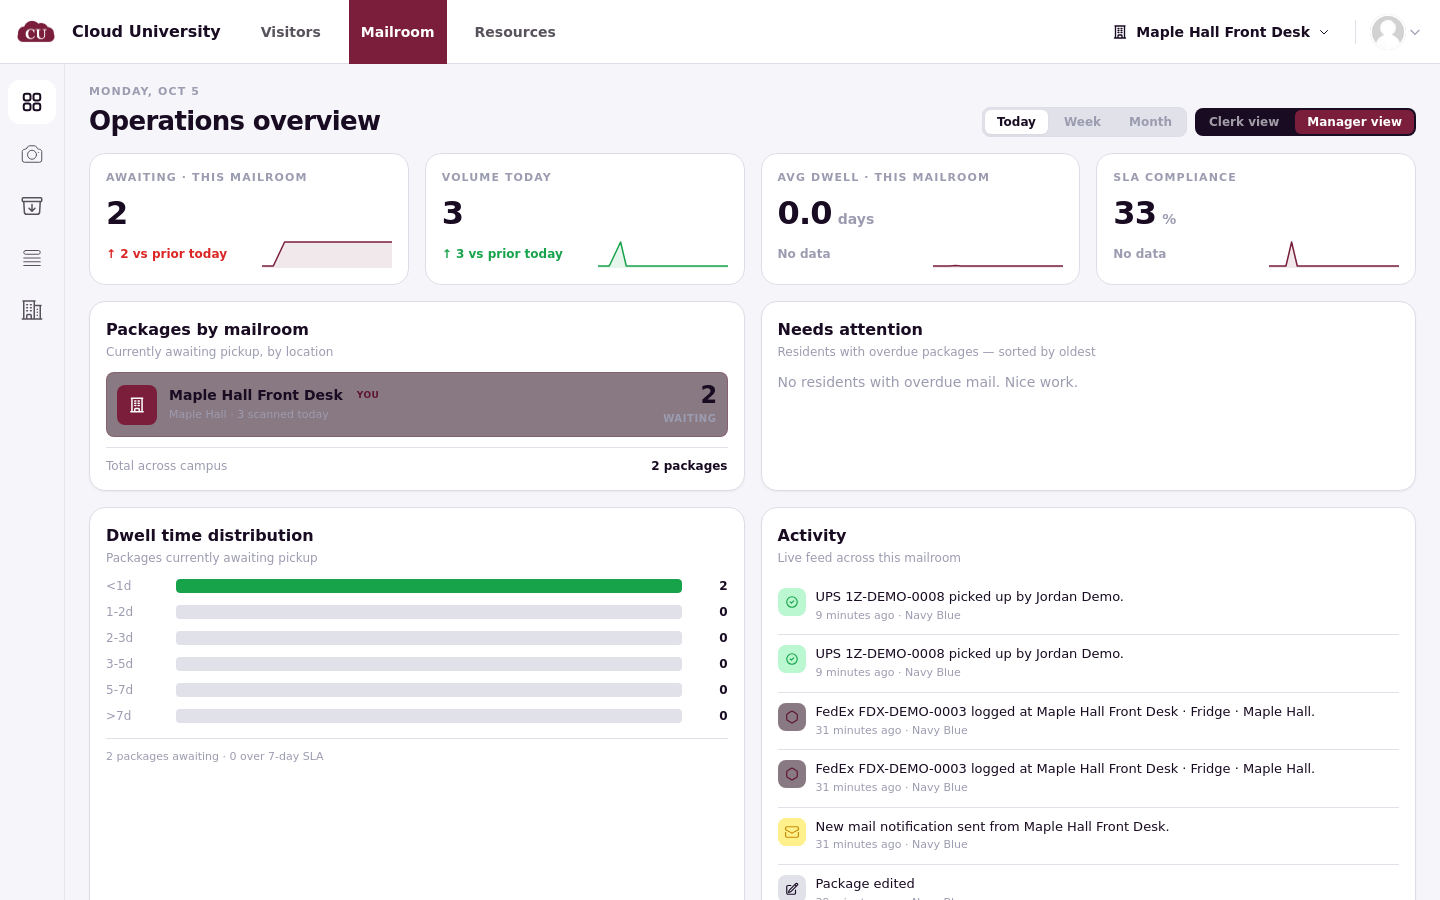The image size is (1440, 900).
Task: Go to the Visitors tab
Action: tap(291, 32)
